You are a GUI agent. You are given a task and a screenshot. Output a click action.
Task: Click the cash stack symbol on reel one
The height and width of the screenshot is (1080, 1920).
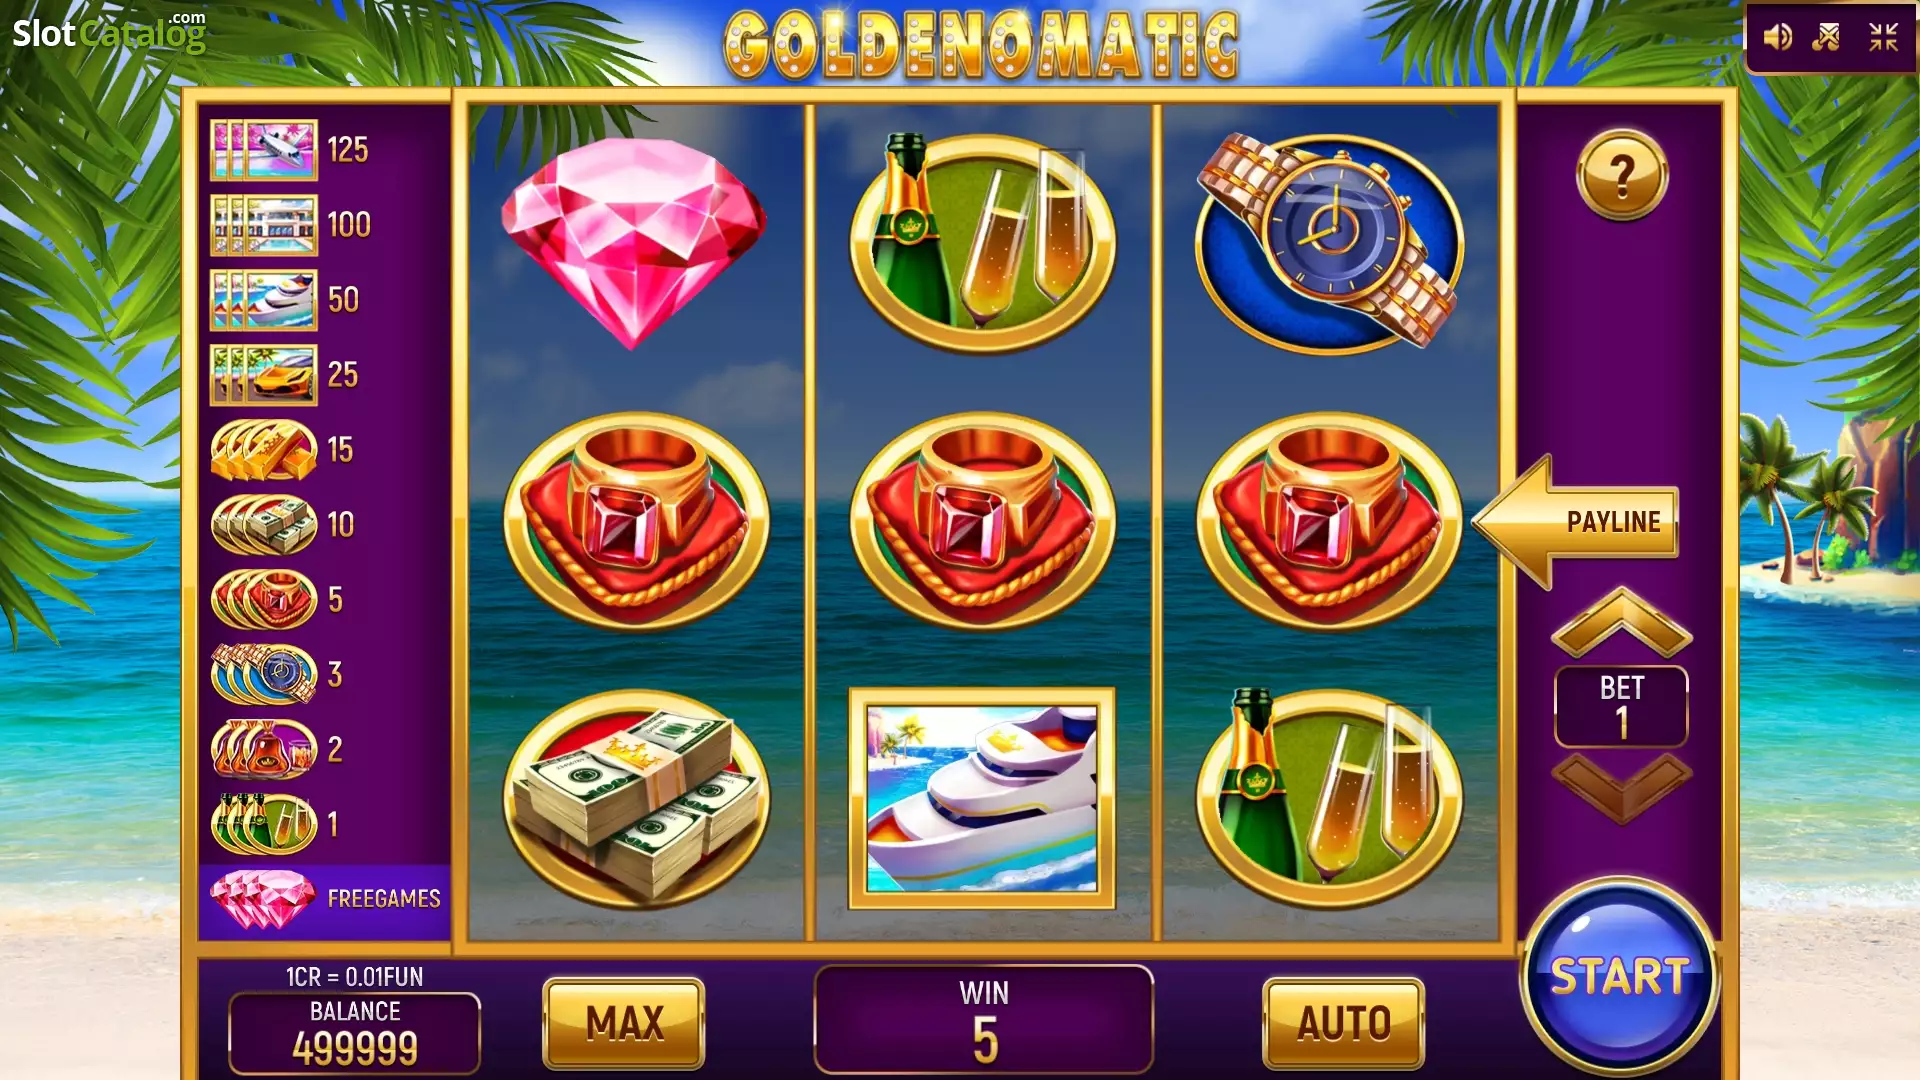point(636,799)
